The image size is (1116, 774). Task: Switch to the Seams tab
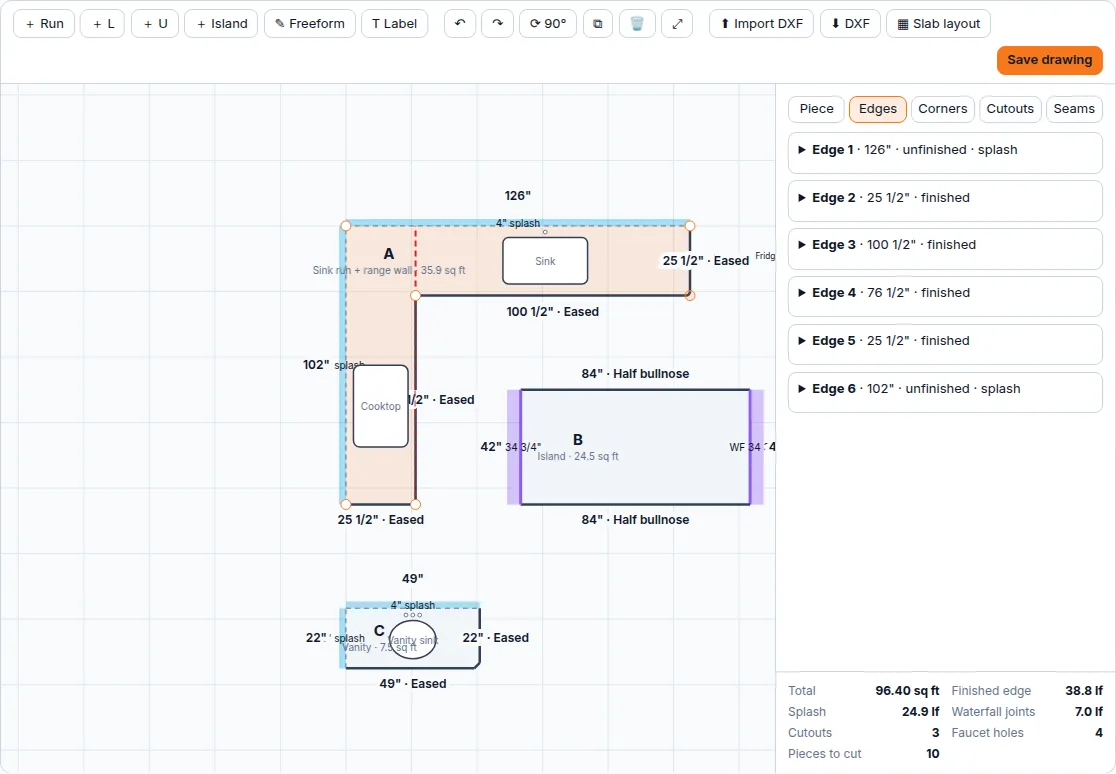click(x=1074, y=109)
